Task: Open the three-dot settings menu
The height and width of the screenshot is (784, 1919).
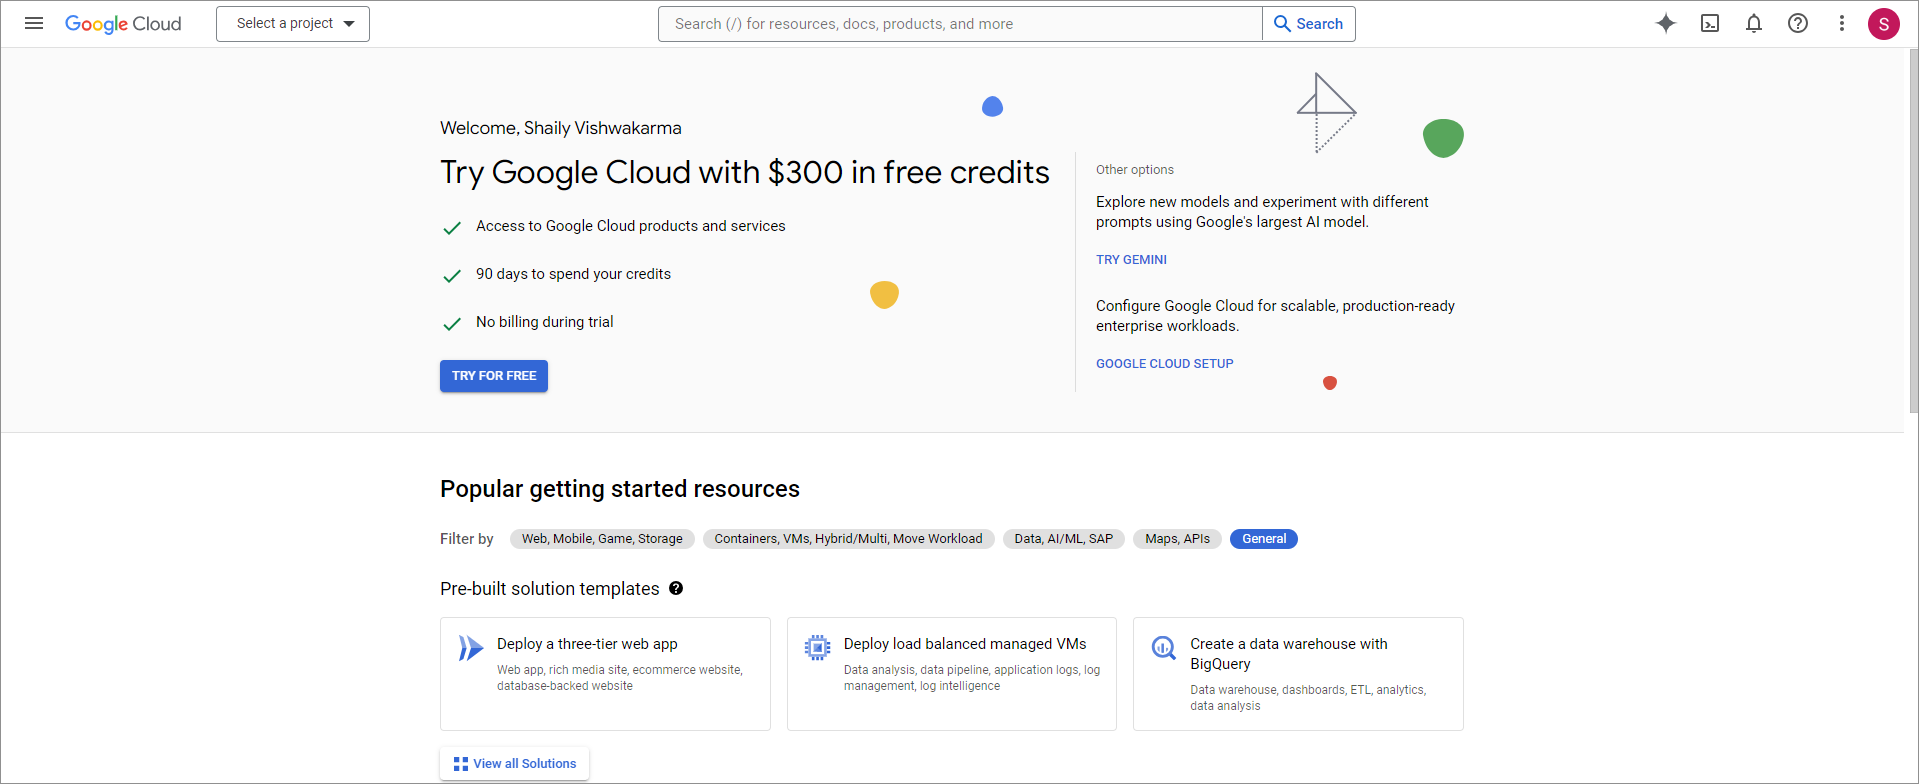Action: [1842, 23]
